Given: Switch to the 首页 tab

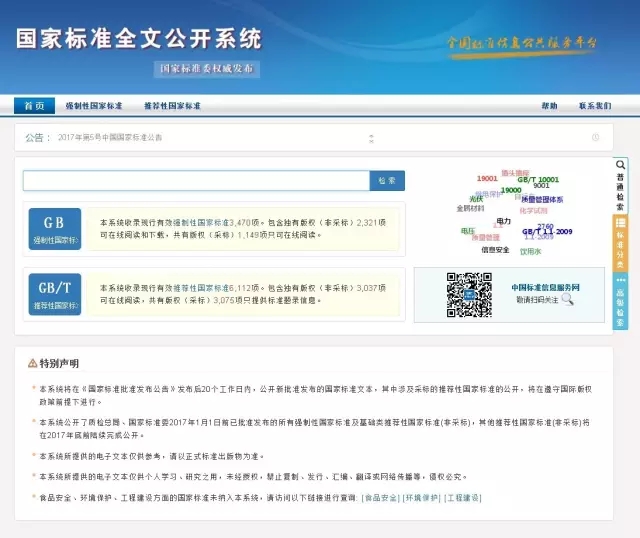Looking at the screenshot, I should (34, 106).
